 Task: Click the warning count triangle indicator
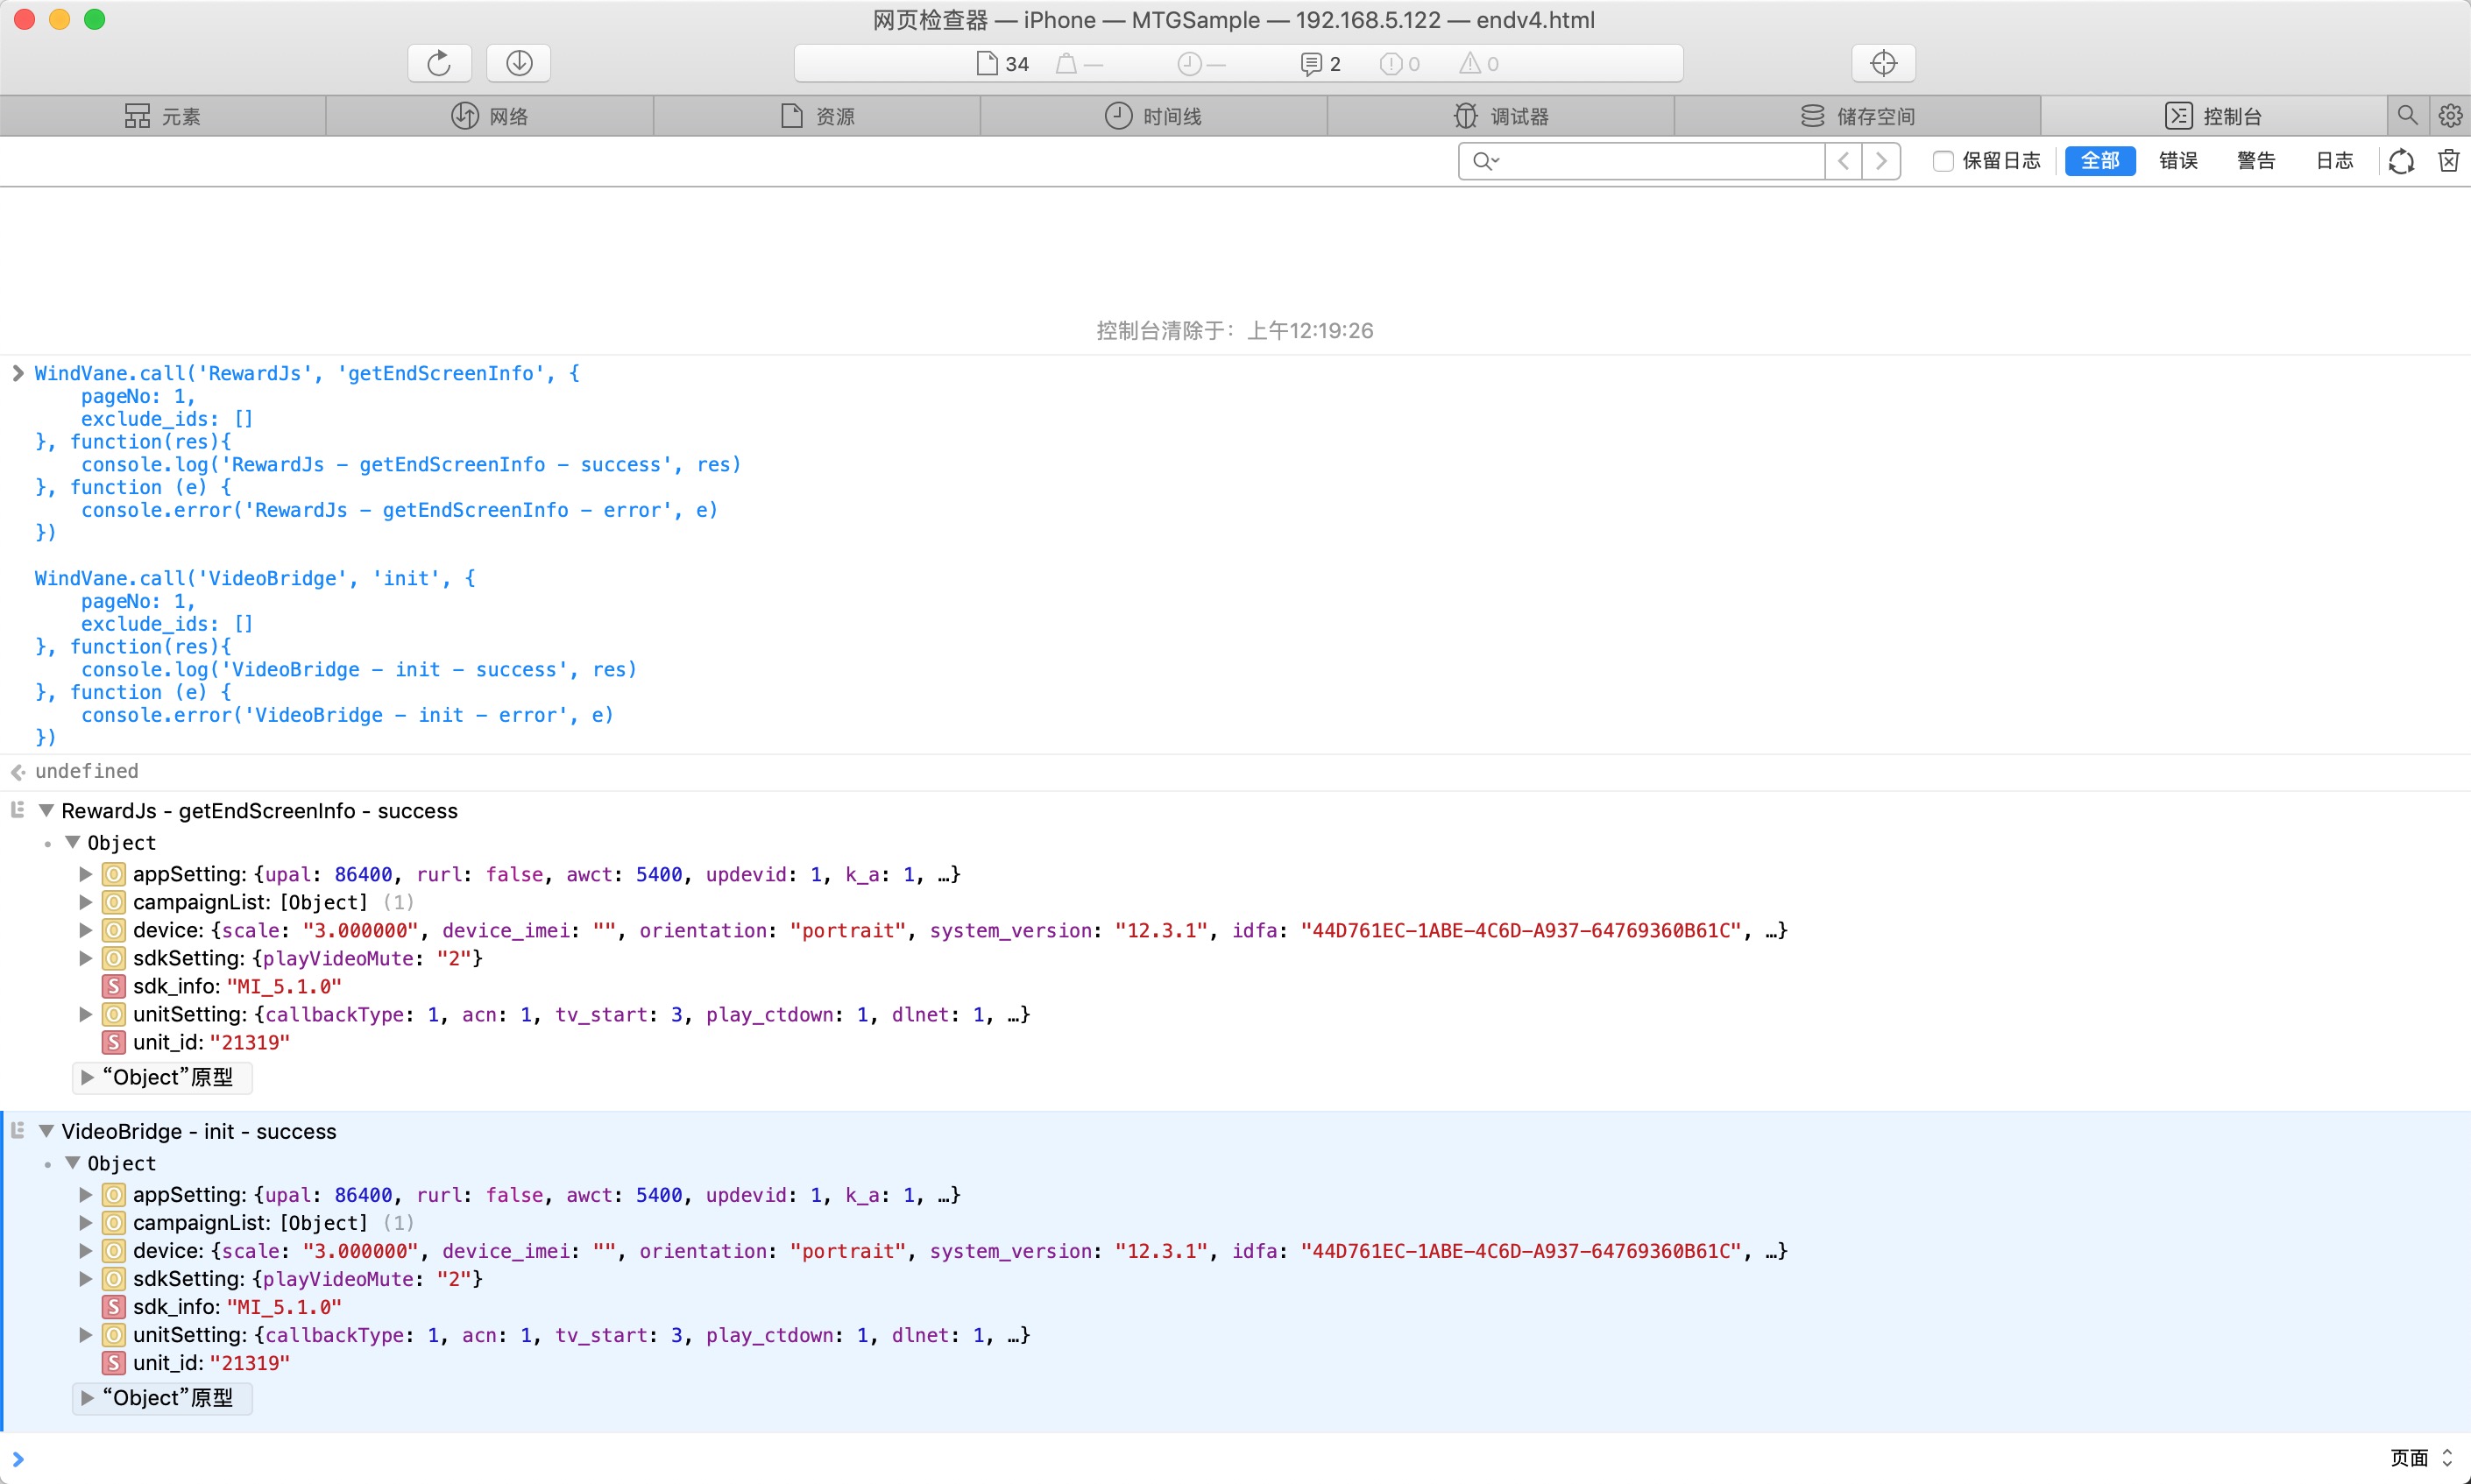[1479, 64]
